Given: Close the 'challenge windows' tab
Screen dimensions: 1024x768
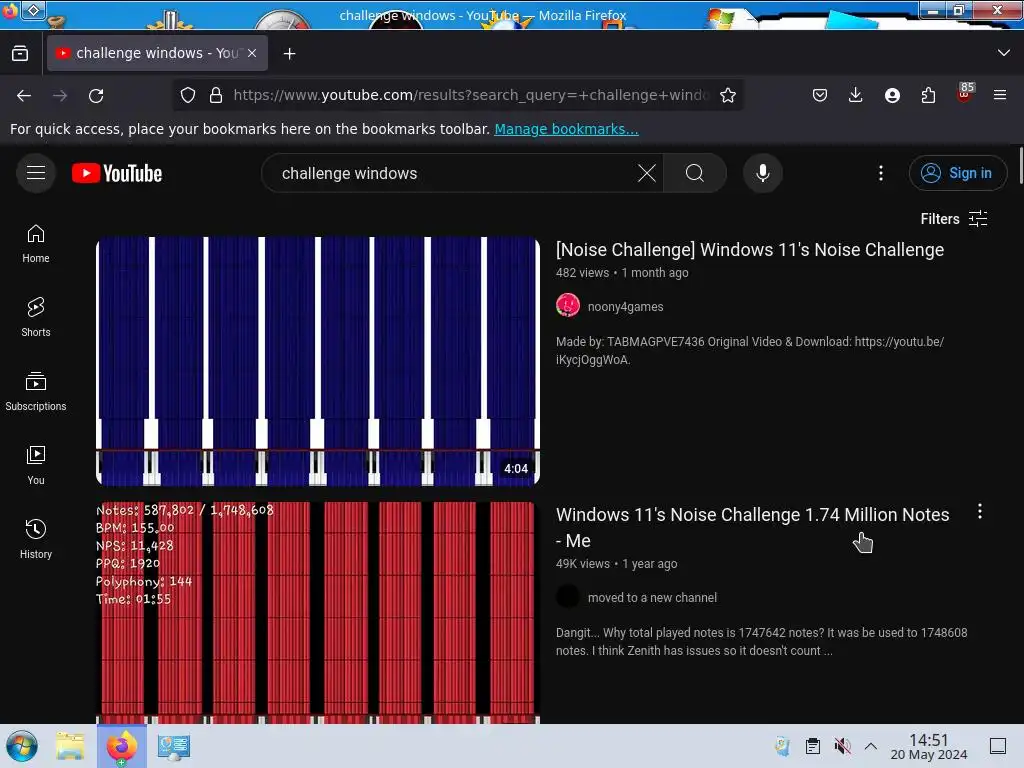Looking at the screenshot, I should coord(252,54).
